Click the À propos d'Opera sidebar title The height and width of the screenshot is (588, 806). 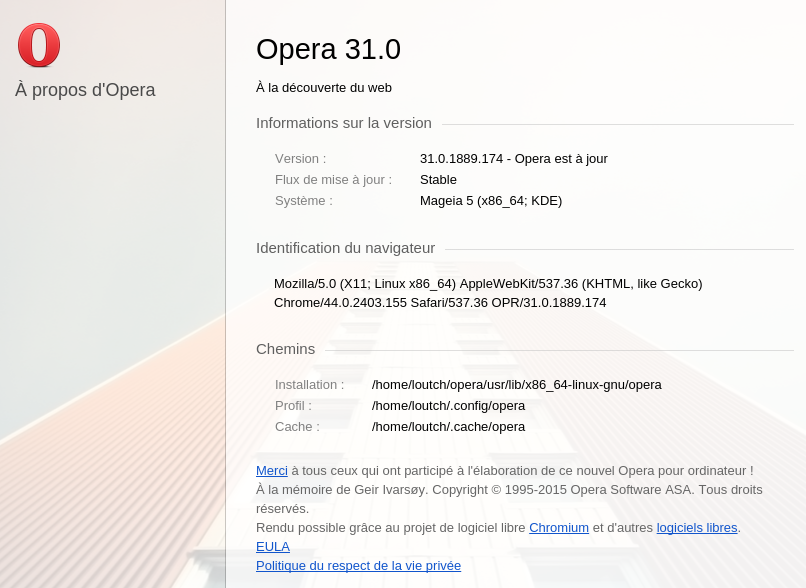click(x=85, y=90)
